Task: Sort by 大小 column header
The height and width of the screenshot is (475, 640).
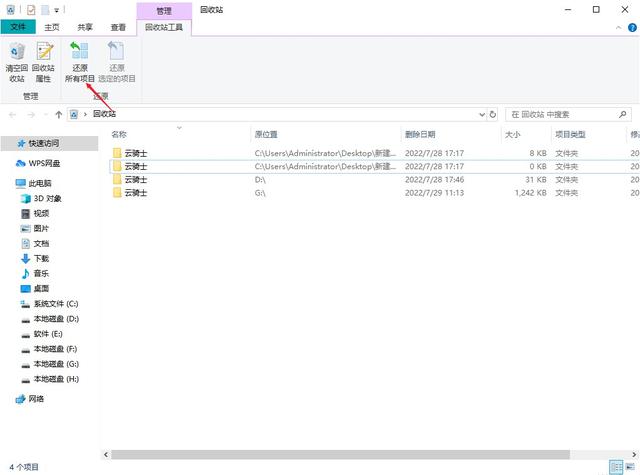Action: (x=513, y=134)
